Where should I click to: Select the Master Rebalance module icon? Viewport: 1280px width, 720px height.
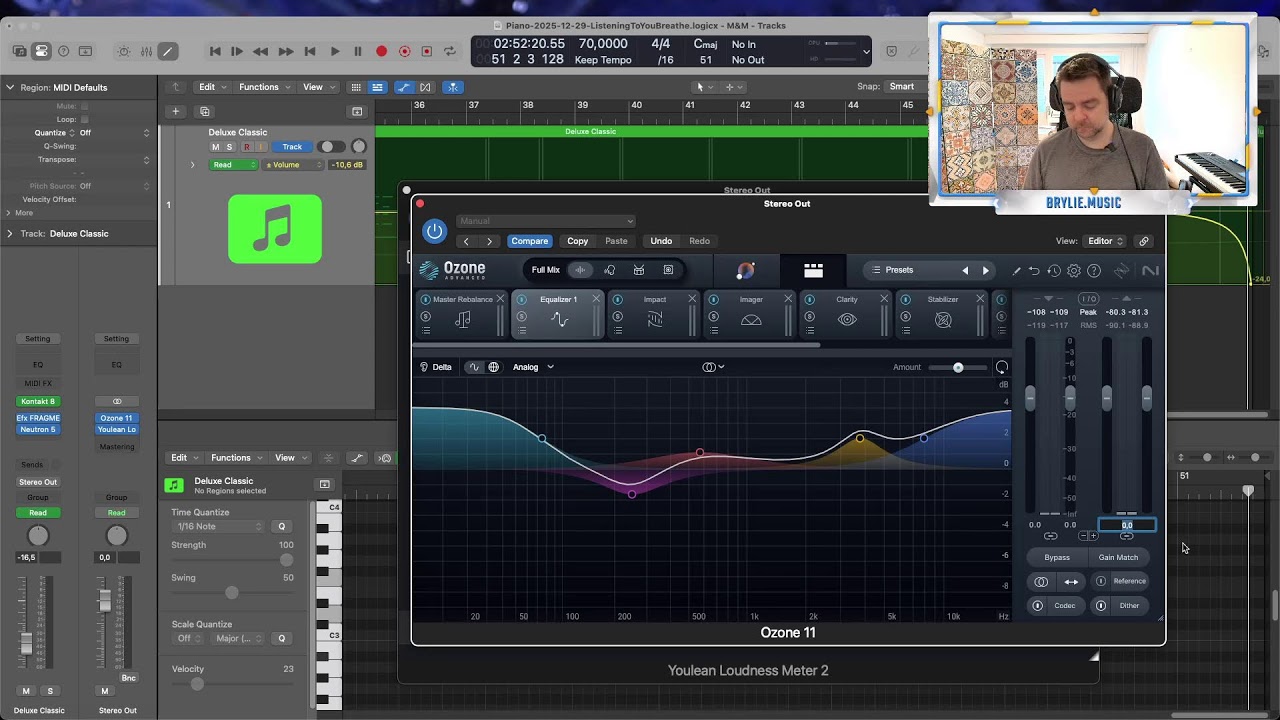(462, 320)
